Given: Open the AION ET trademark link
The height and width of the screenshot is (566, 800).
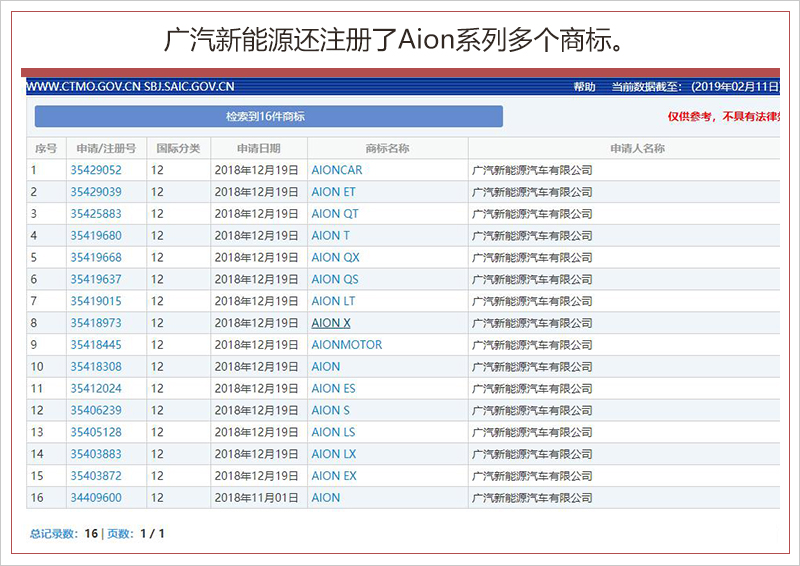Looking at the screenshot, I should pos(333,192).
